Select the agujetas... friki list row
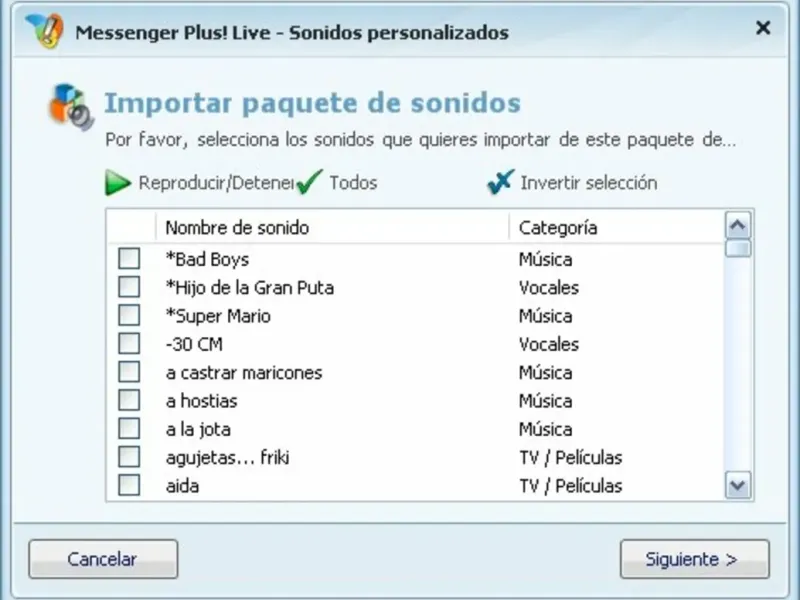The image size is (800, 600). (228, 458)
